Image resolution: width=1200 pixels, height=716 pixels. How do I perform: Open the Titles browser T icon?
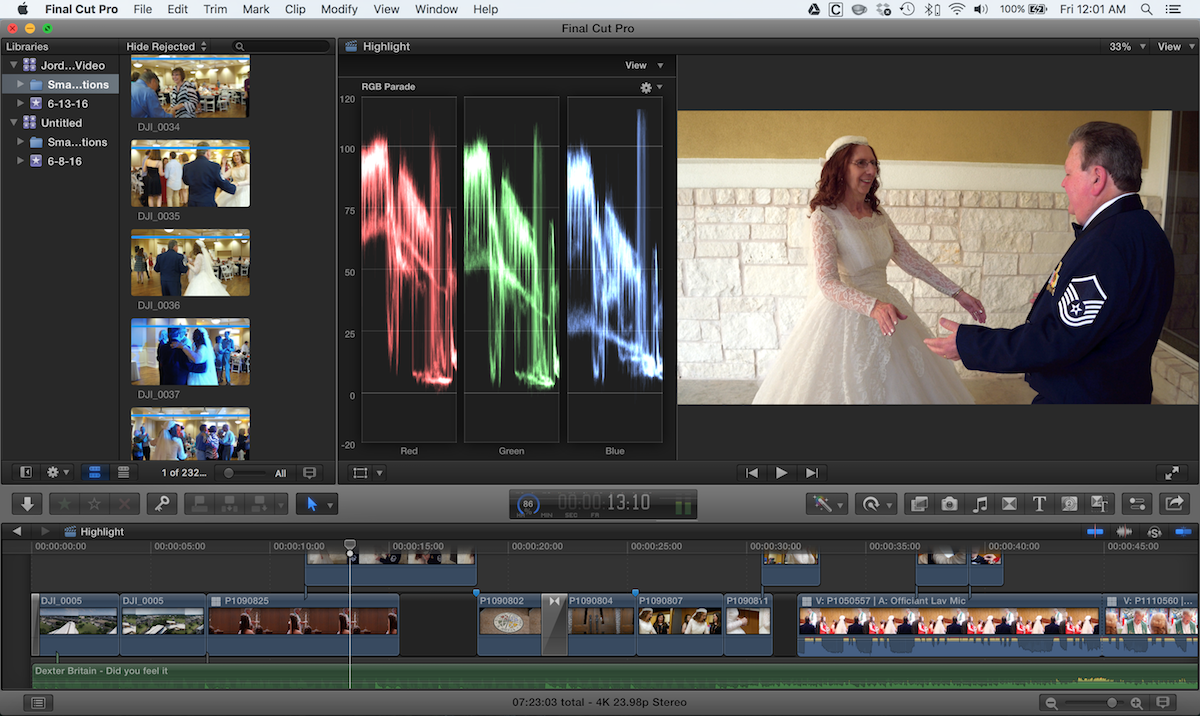click(x=1039, y=503)
